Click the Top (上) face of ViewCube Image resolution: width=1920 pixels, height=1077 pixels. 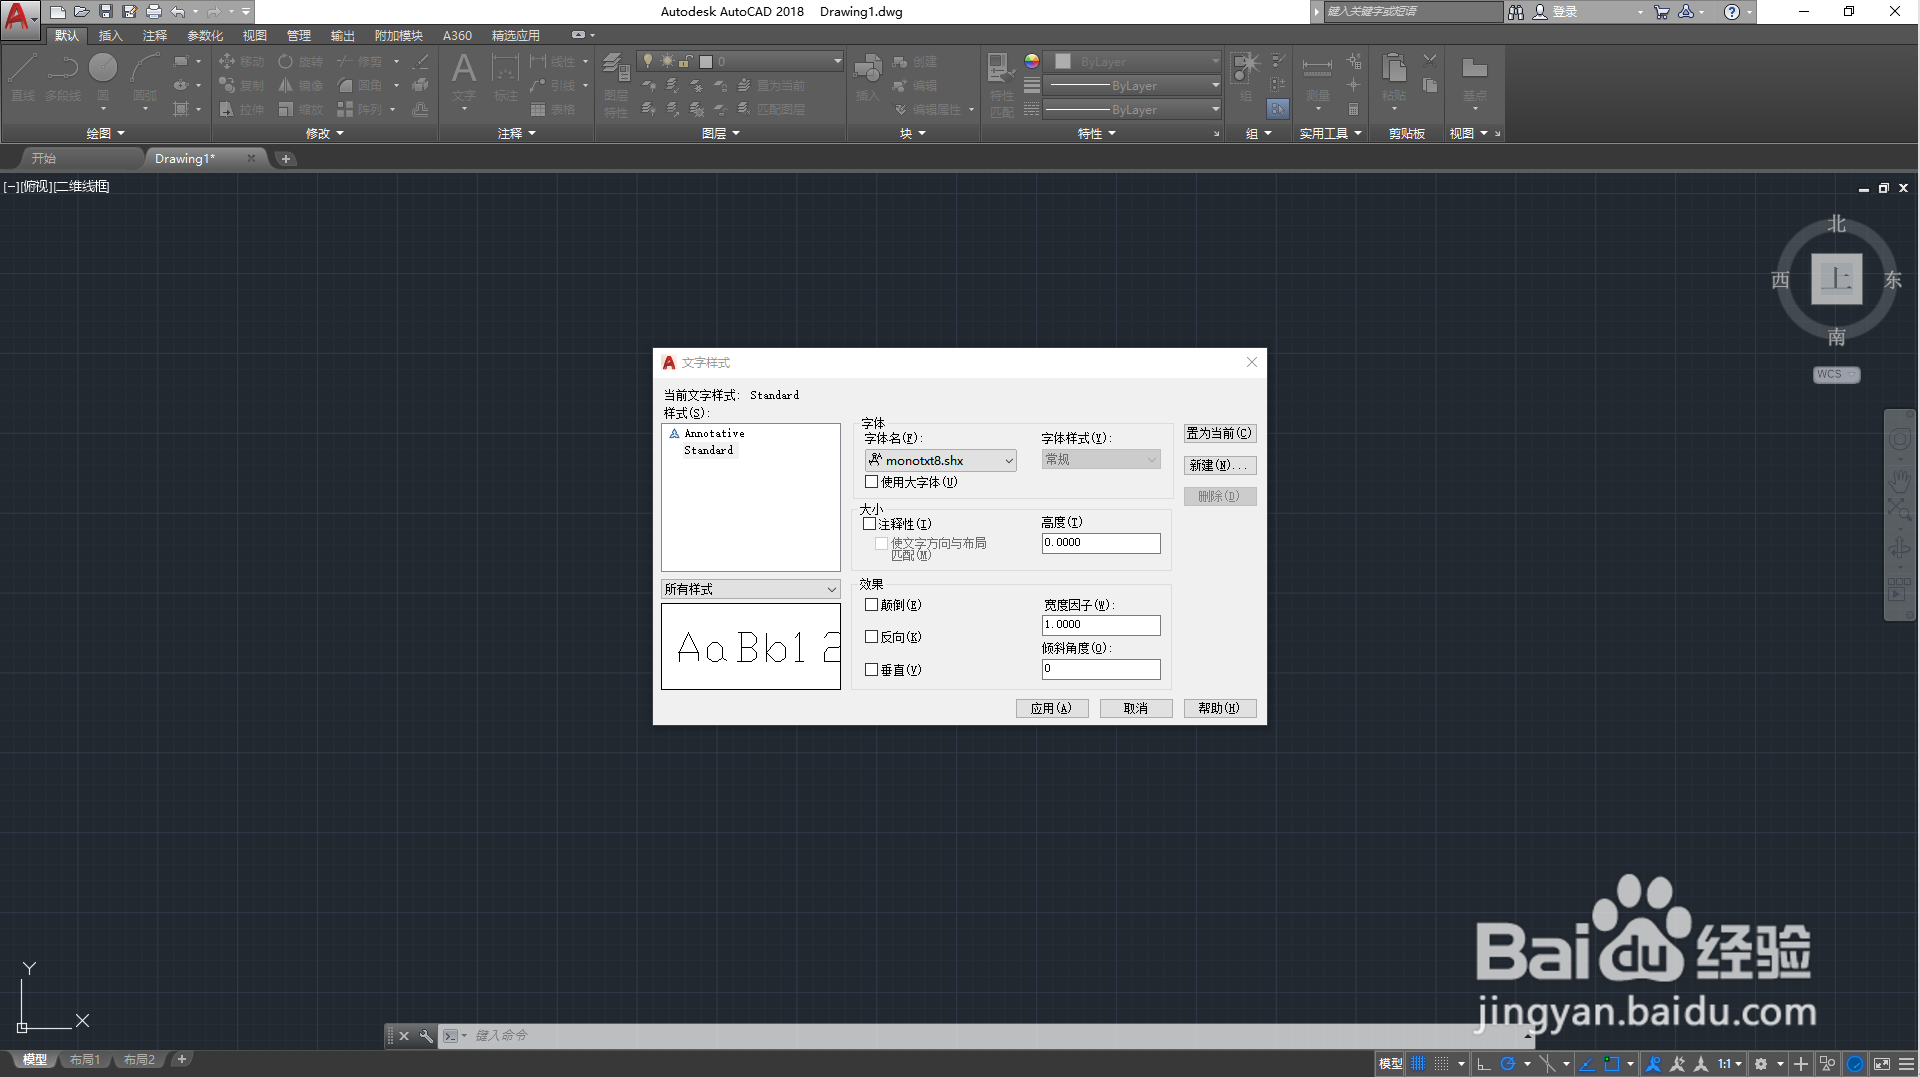pos(1837,279)
